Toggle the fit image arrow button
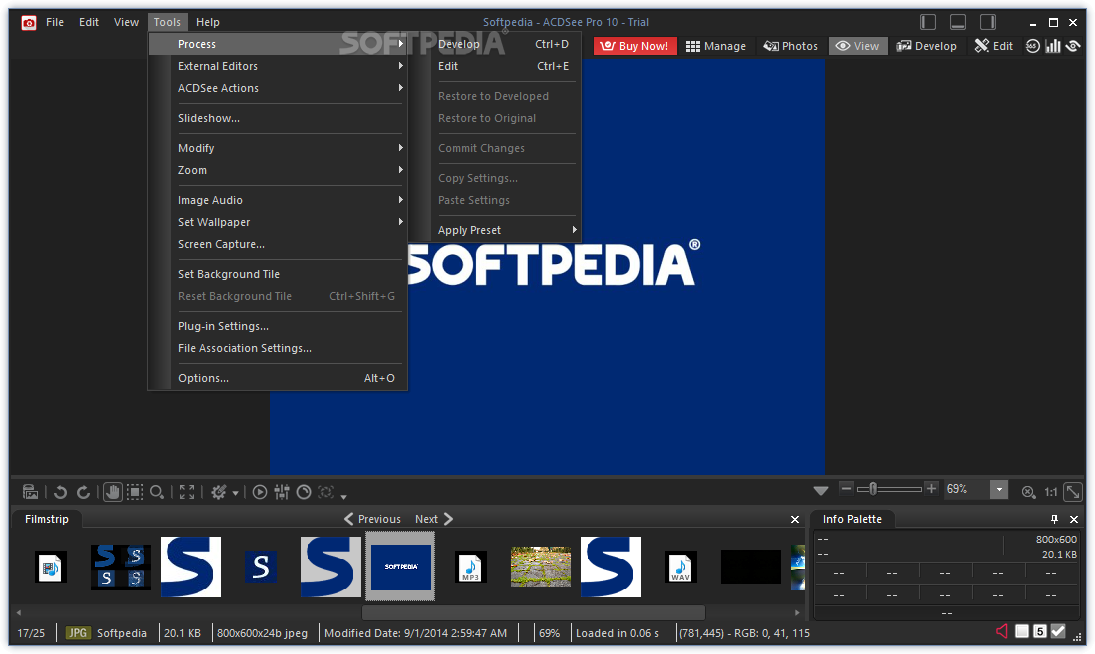Image resolution: width=1095 pixels, height=654 pixels. pos(1073,492)
